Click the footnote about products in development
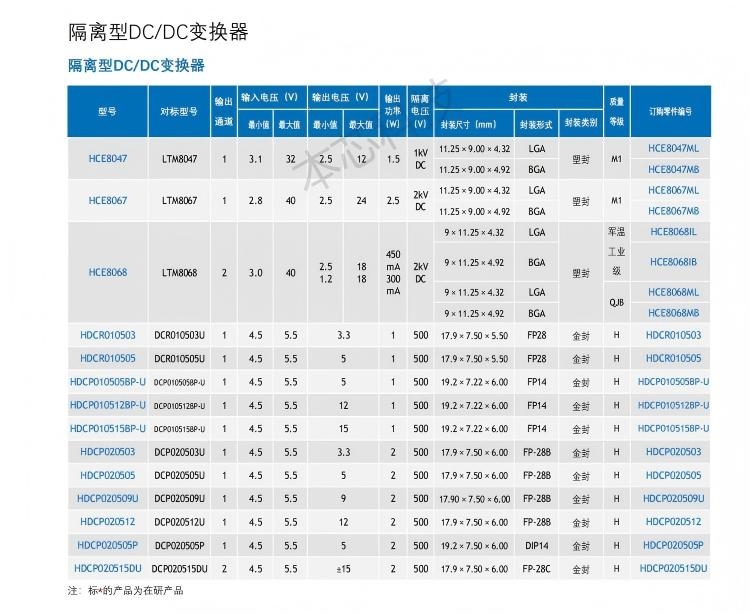Screen dimensions: 750x614 coord(125,591)
